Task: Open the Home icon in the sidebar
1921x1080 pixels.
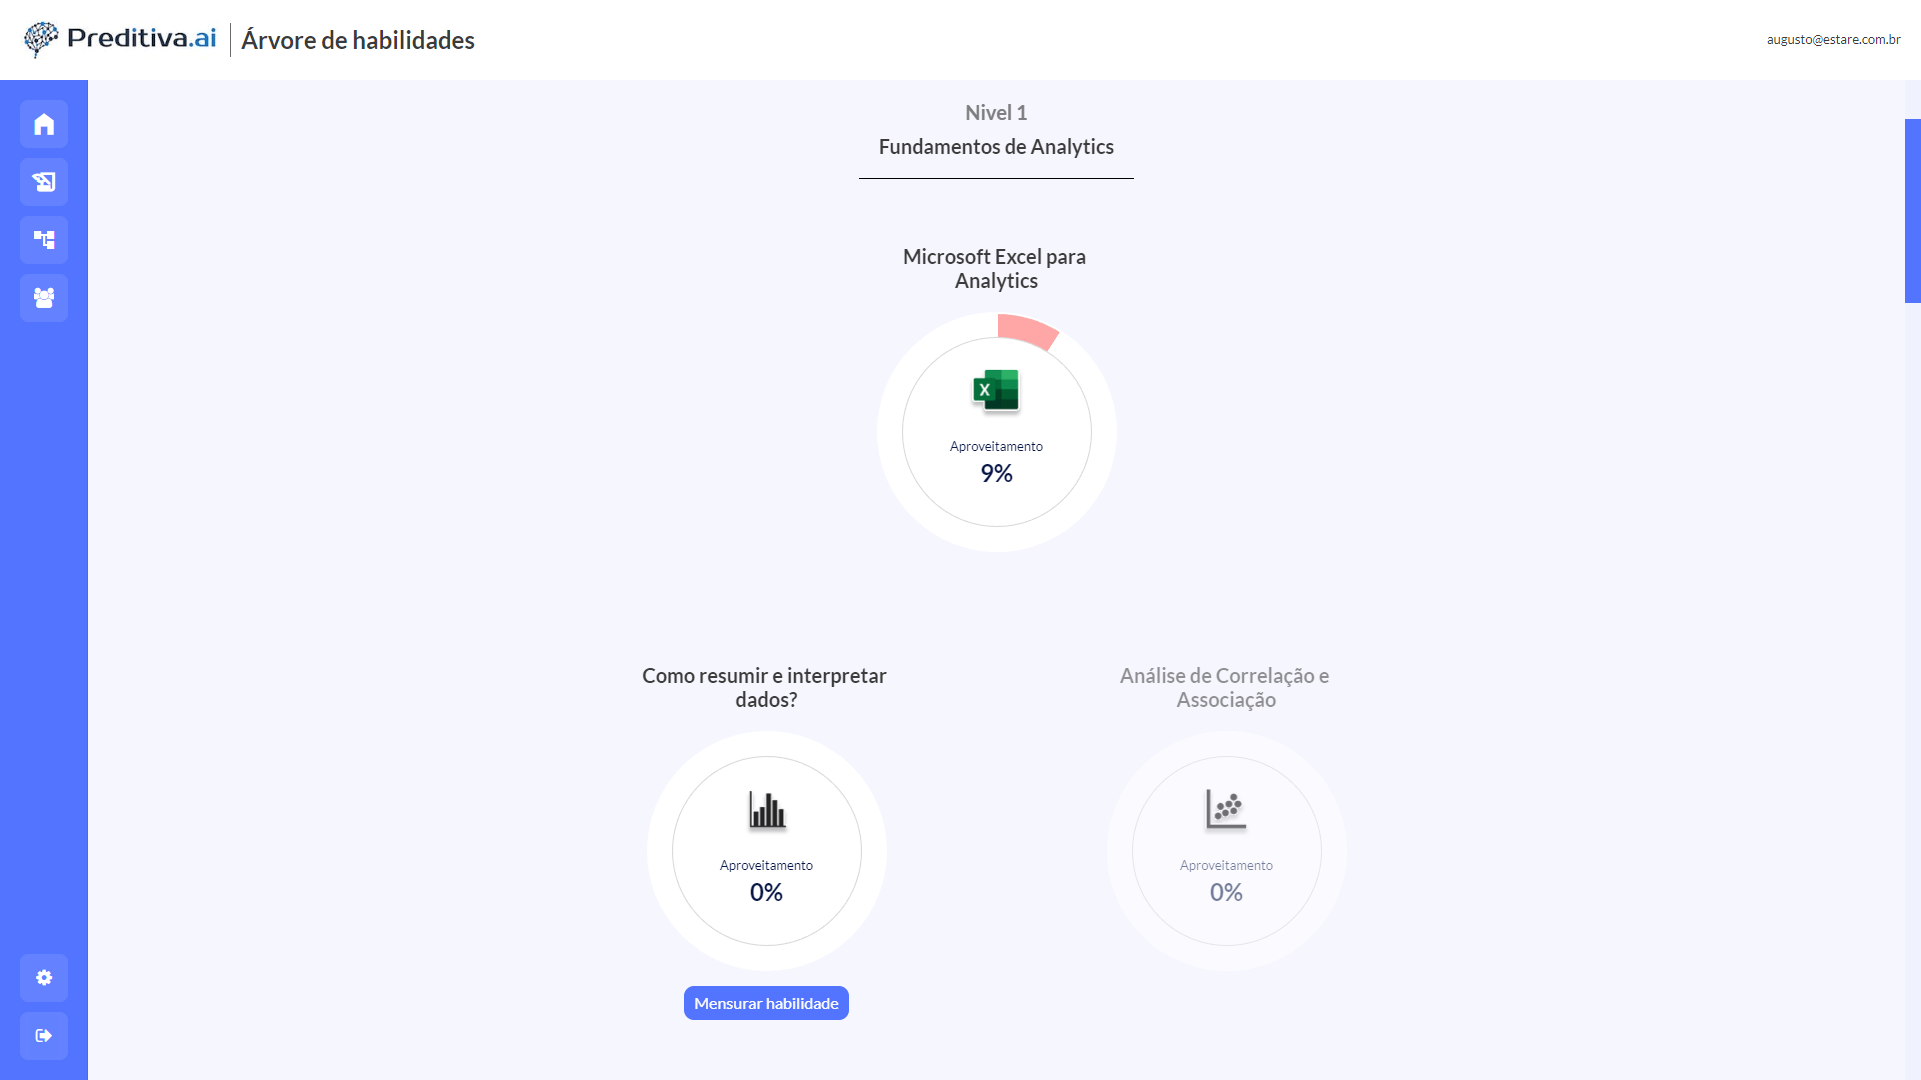Action: (x=44, y=124)
